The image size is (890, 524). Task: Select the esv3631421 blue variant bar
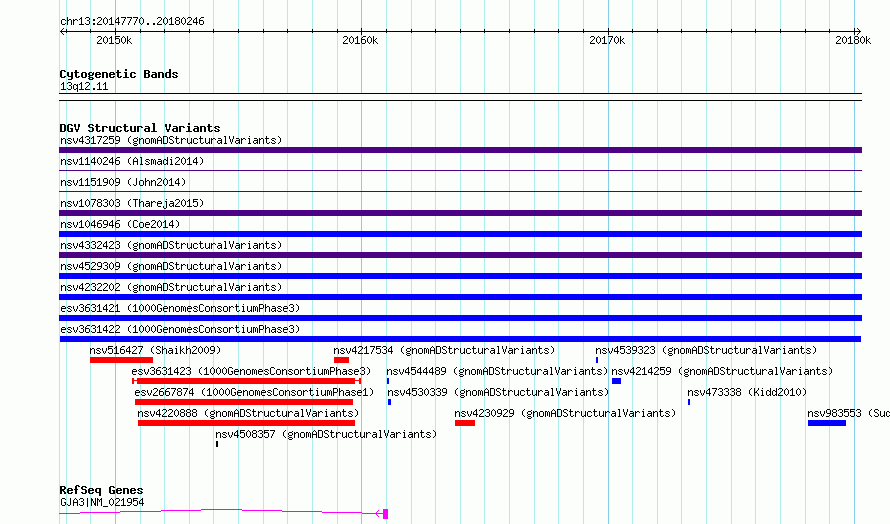(460, 318)
